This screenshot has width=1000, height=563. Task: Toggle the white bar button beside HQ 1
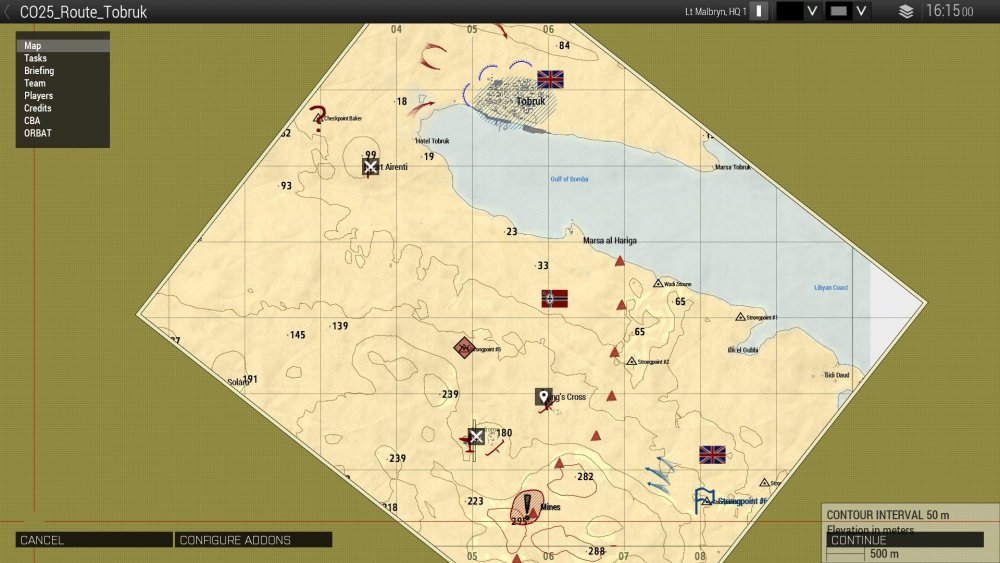click(759, 12)
